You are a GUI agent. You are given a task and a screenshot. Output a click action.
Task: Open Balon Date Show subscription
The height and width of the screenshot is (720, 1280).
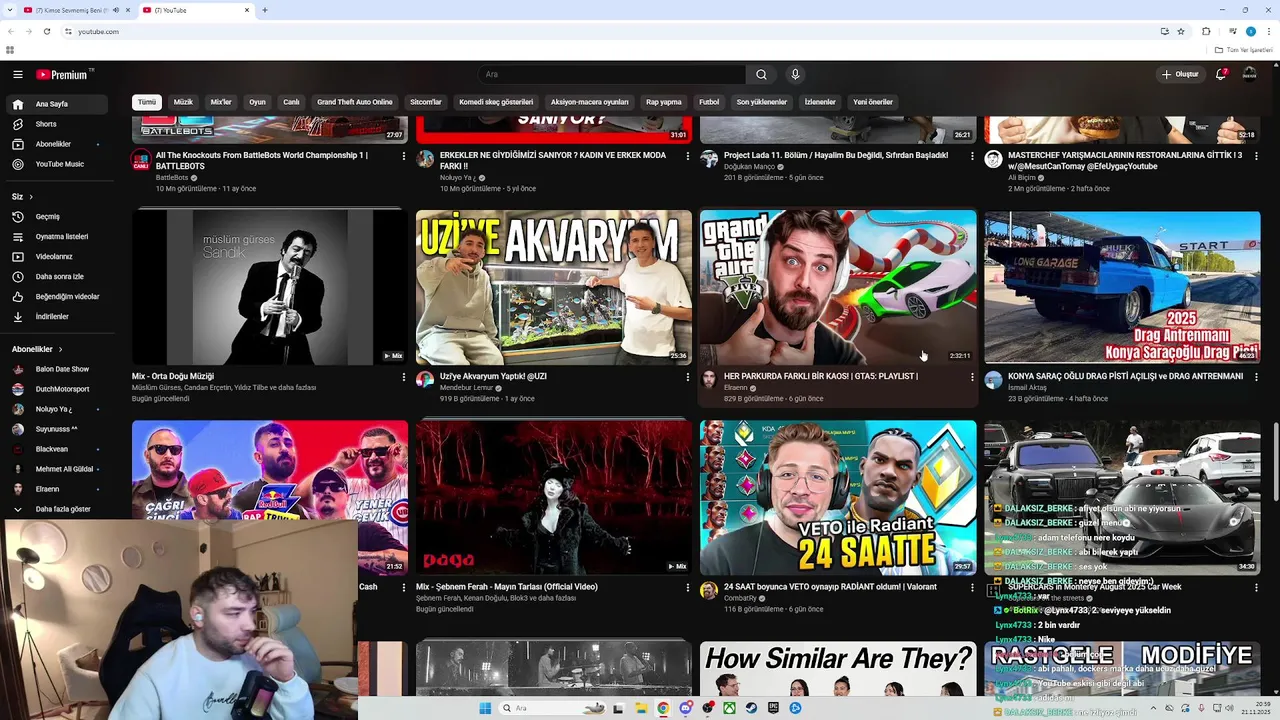click(x=59, y=369)
